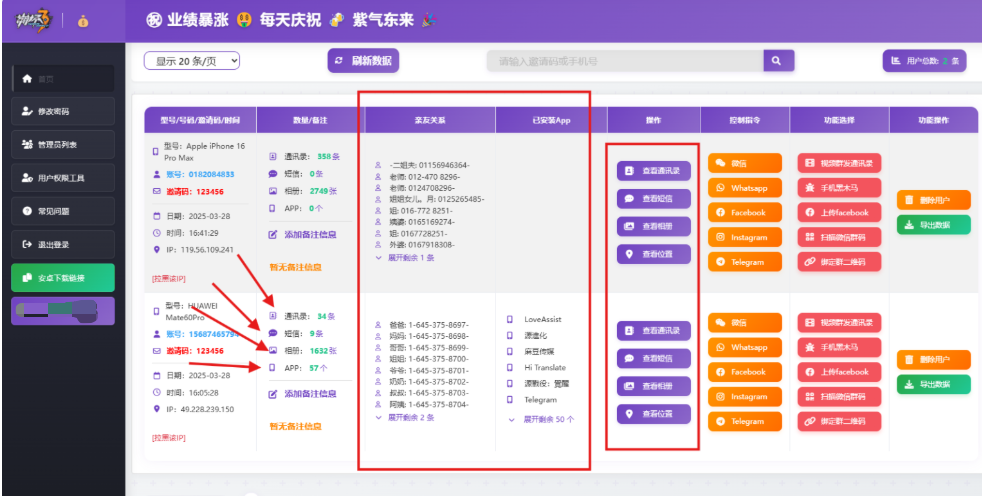Viewport: 982px width, 496px height.
Task: Click 扫描微信群码 in the iPhone row
Action: tap(839, 237)
